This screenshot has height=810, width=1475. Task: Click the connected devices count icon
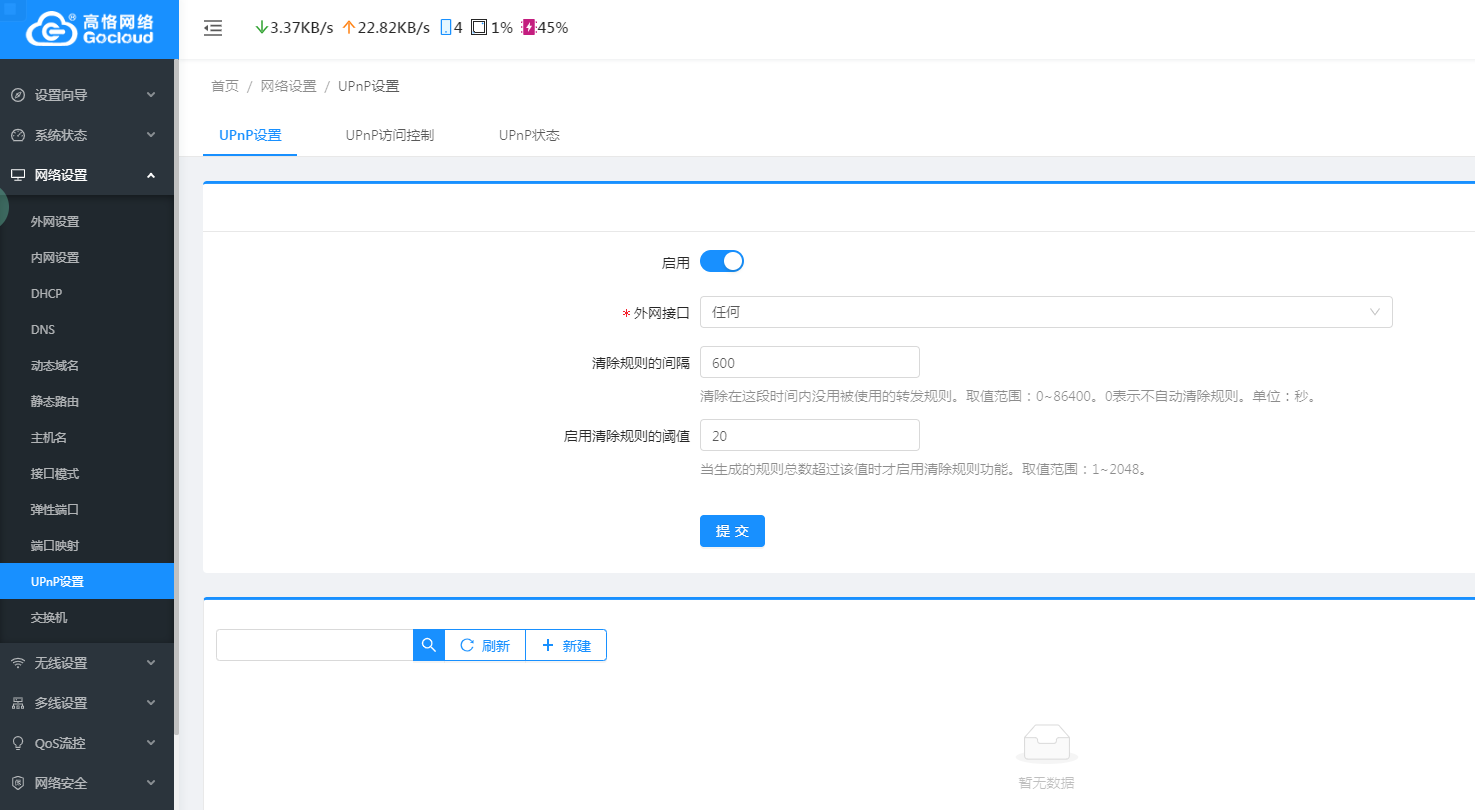click(446, 28)
